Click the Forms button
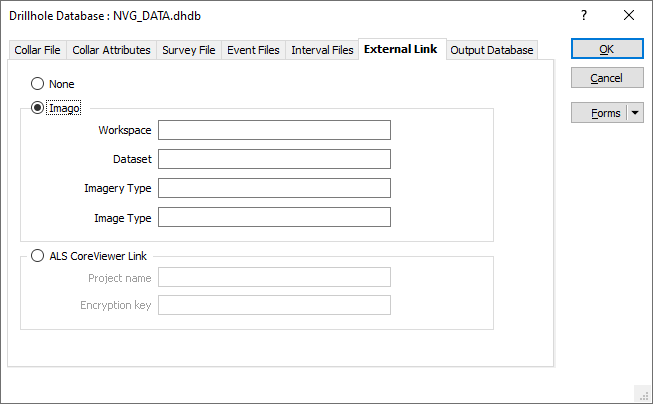The width and height of the screenshot is (654, 405). click(x=599, y=113)
